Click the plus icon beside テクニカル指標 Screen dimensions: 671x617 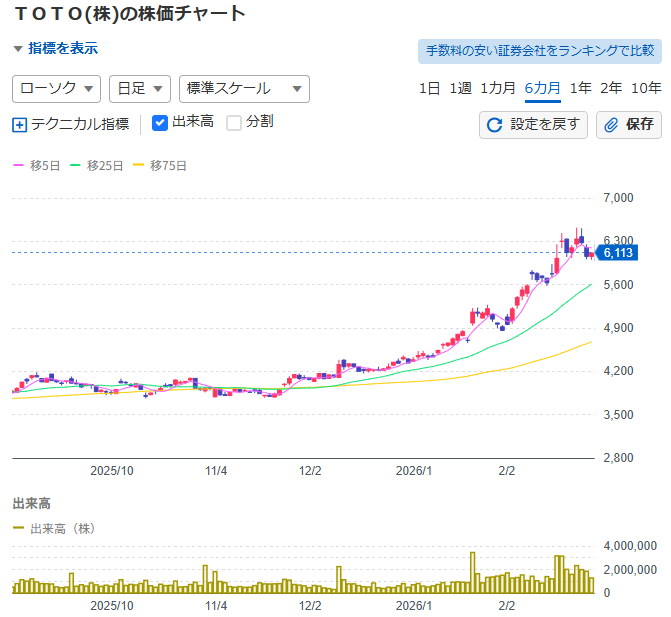click(x=20, y=125)
